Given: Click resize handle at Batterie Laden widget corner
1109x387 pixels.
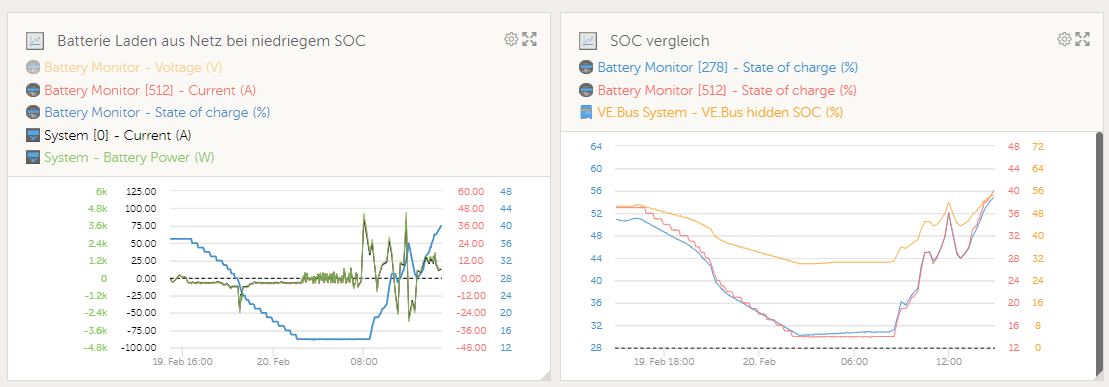Looking at the screenshot, I should coord(545,374).
